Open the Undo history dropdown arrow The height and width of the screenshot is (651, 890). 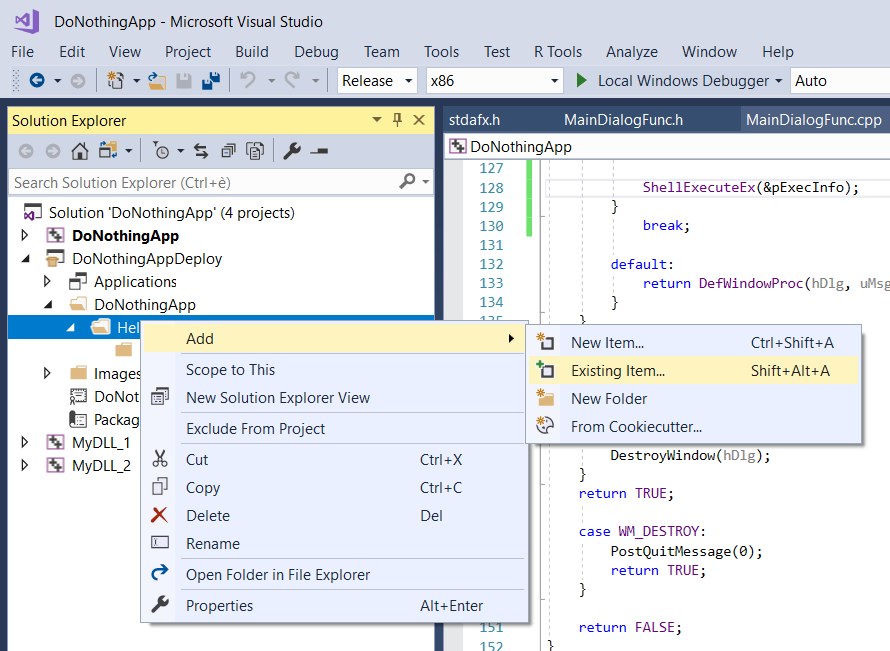click(x=271, y=81)
